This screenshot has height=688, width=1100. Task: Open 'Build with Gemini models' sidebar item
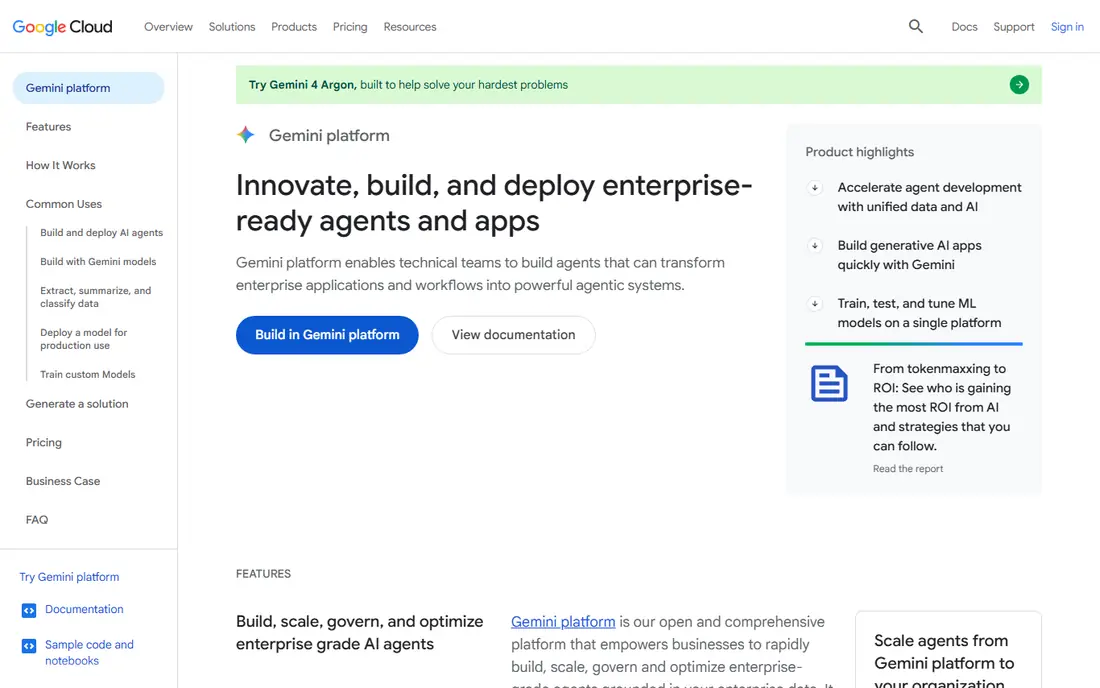(x=98, y=261)
